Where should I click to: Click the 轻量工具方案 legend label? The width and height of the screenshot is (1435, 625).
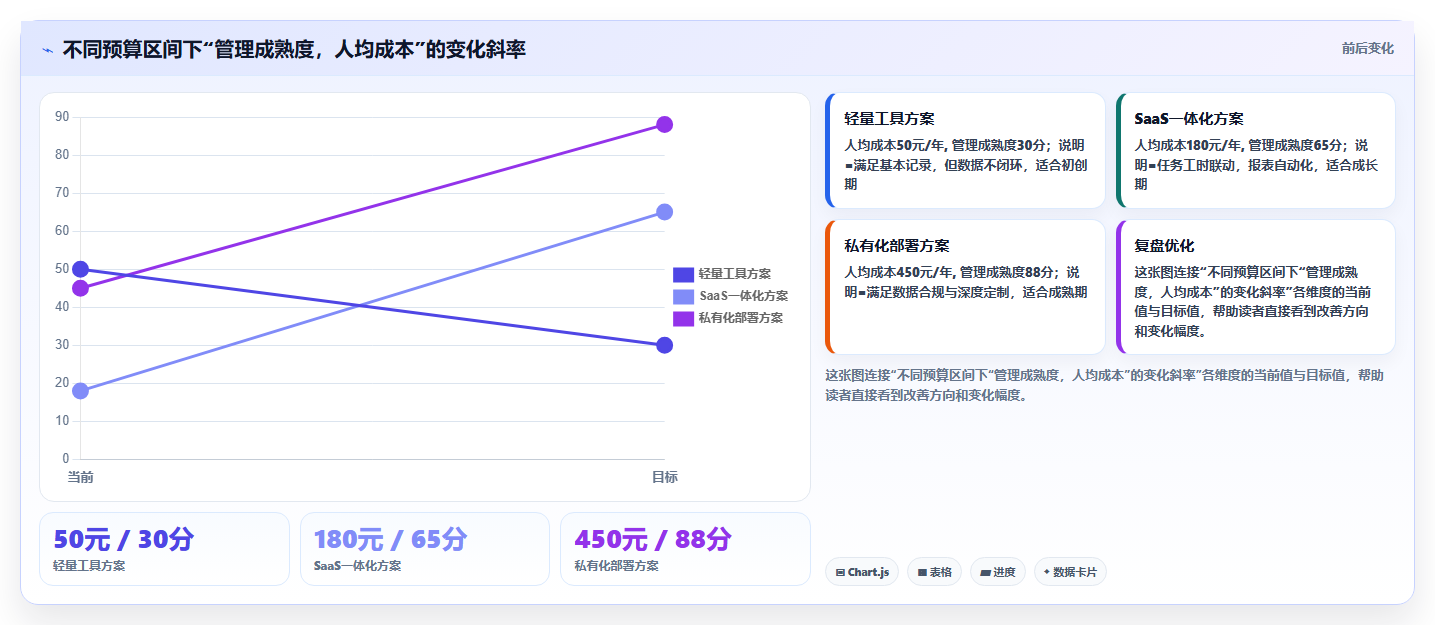(734, 274)
